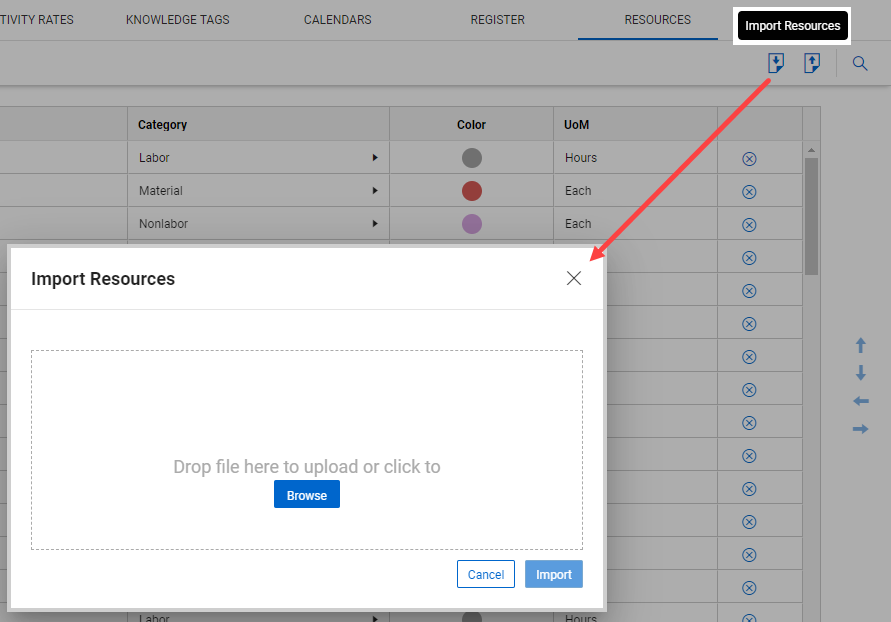Viewport: 891px width, 622px height.
Task: Click the Color column header
Action: pos(471,124)
